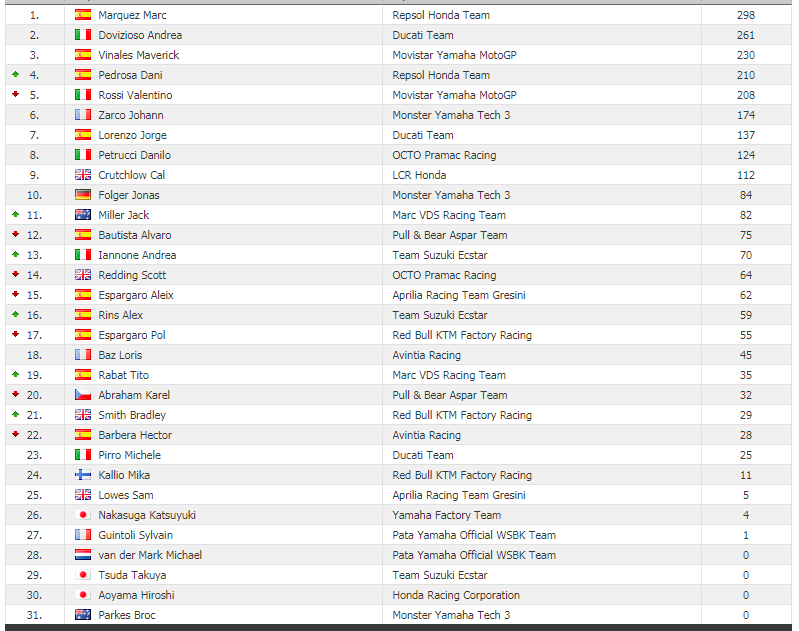Click Team Suzuki Ecstar in Iannone's row
799x631 pixels.
[x=440, y=255]
